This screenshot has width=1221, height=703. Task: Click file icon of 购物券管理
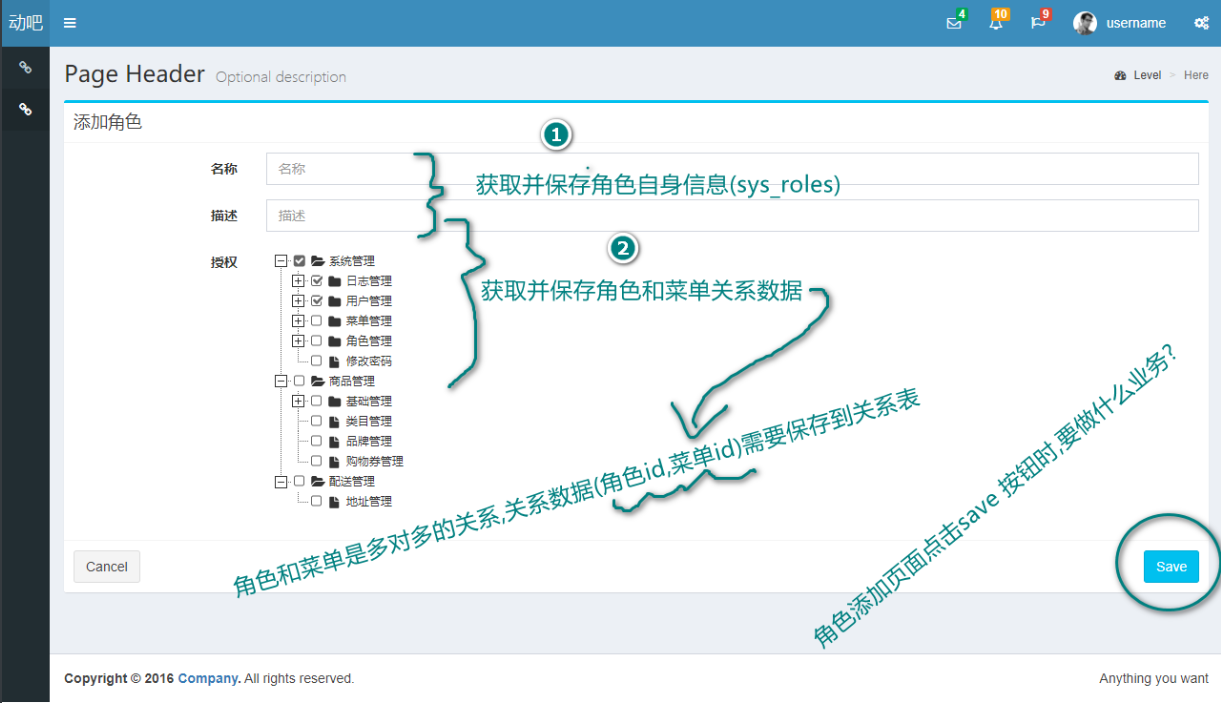click(335, 461)
